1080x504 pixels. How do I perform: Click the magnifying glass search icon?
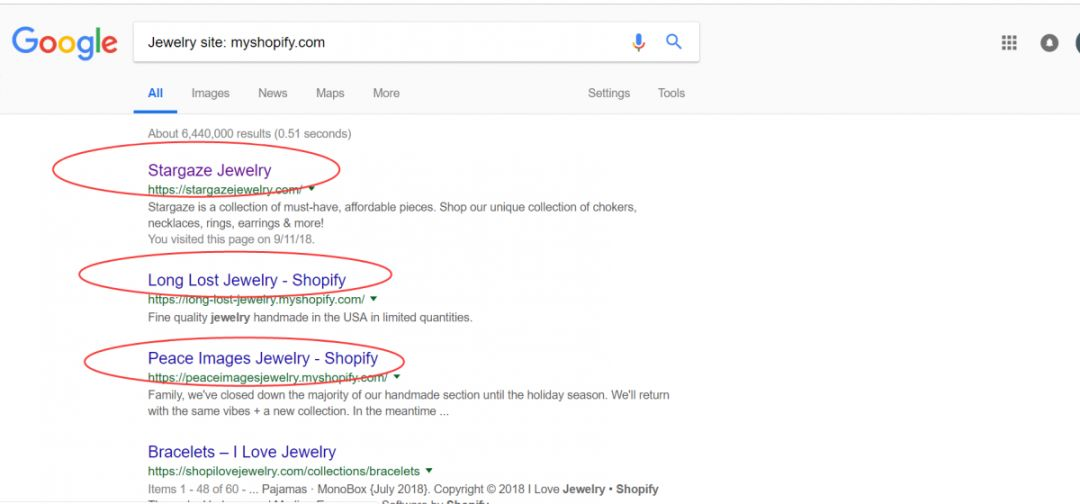tap(674, 42)
